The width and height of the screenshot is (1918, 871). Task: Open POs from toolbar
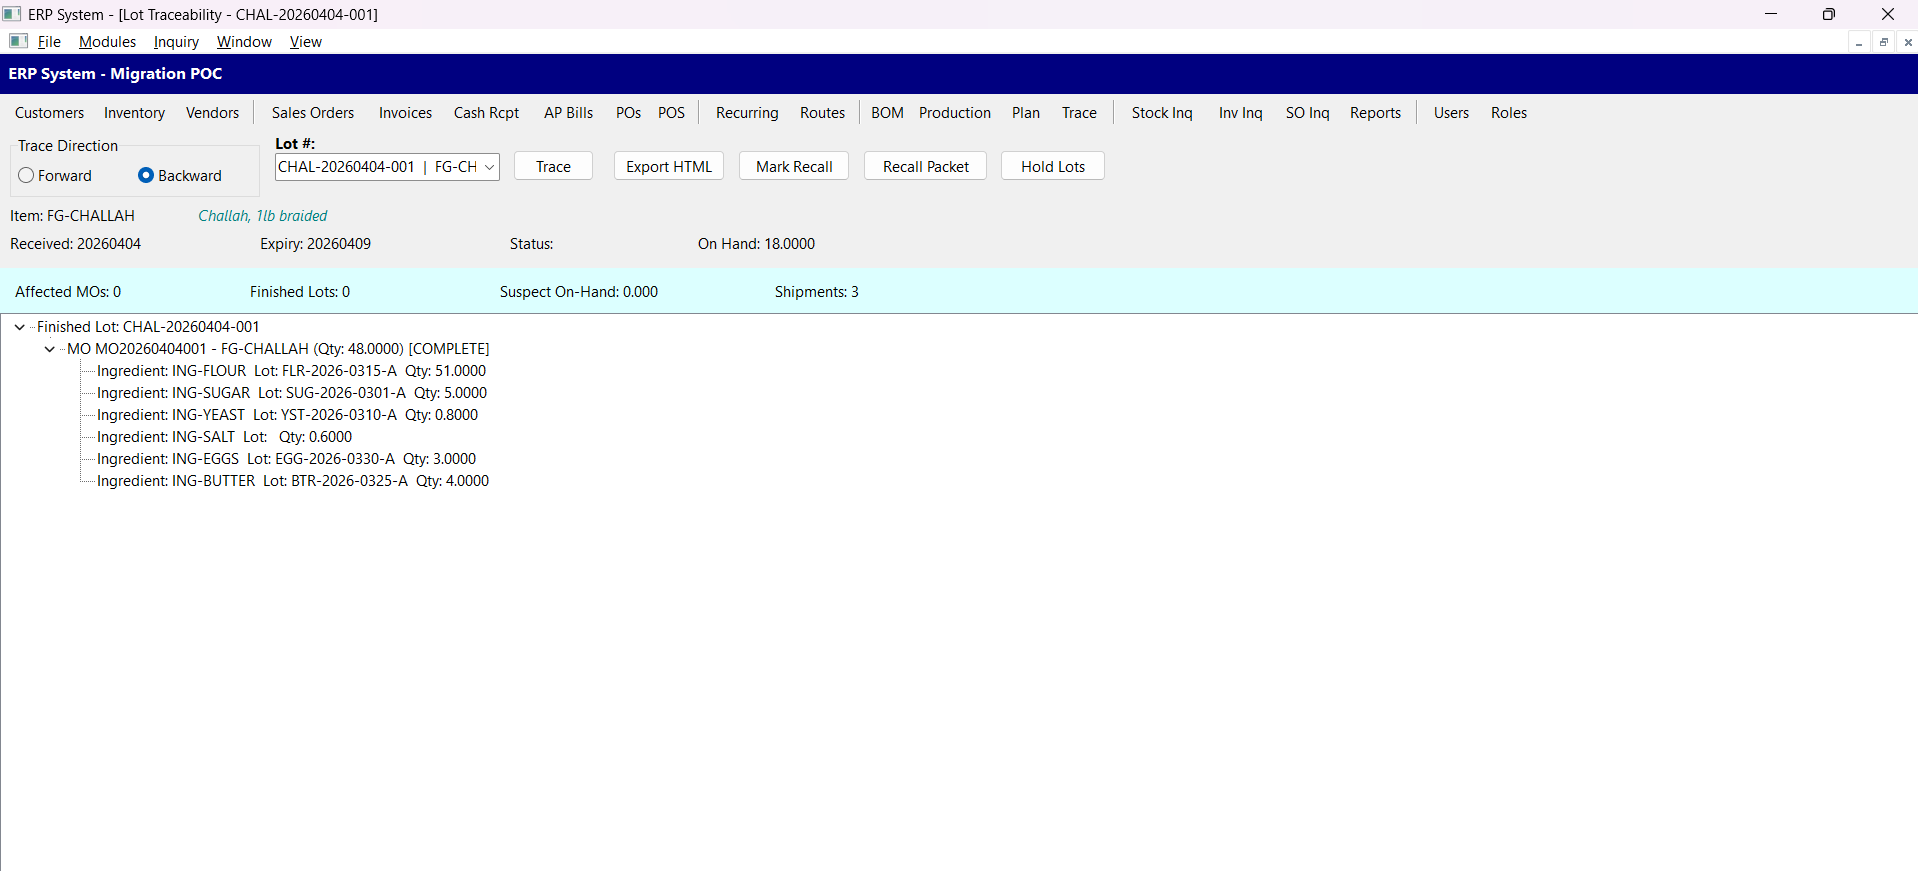click(628, 113)
